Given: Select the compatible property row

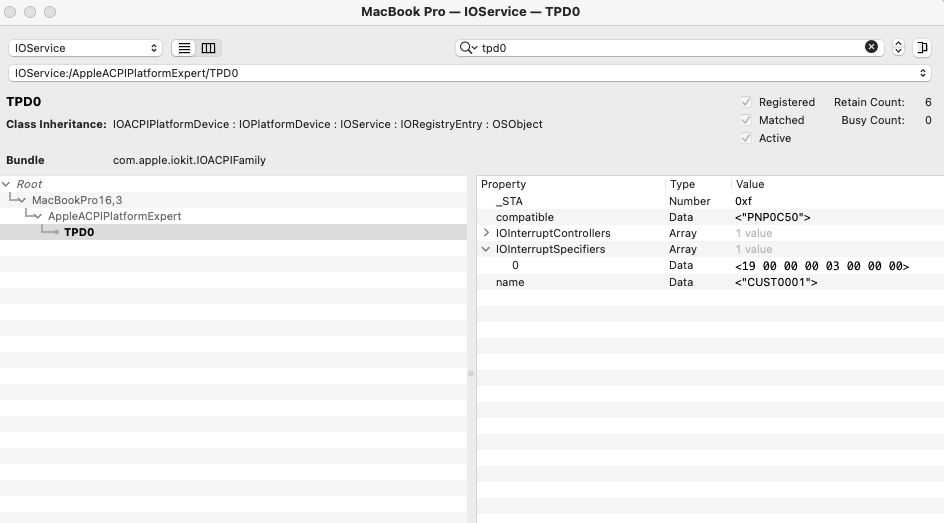Looking at the screenshot, I should click(x=710, y=217).
